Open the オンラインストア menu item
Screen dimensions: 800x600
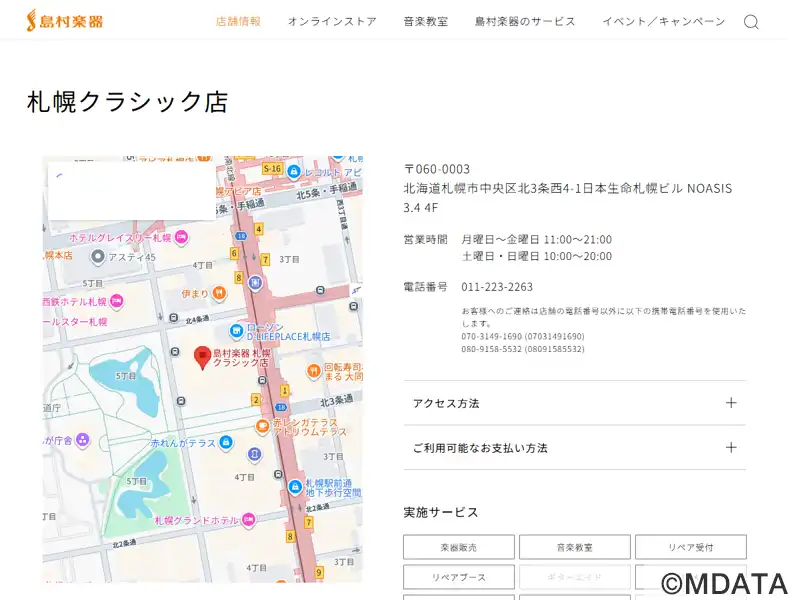[x=332, y=21]
